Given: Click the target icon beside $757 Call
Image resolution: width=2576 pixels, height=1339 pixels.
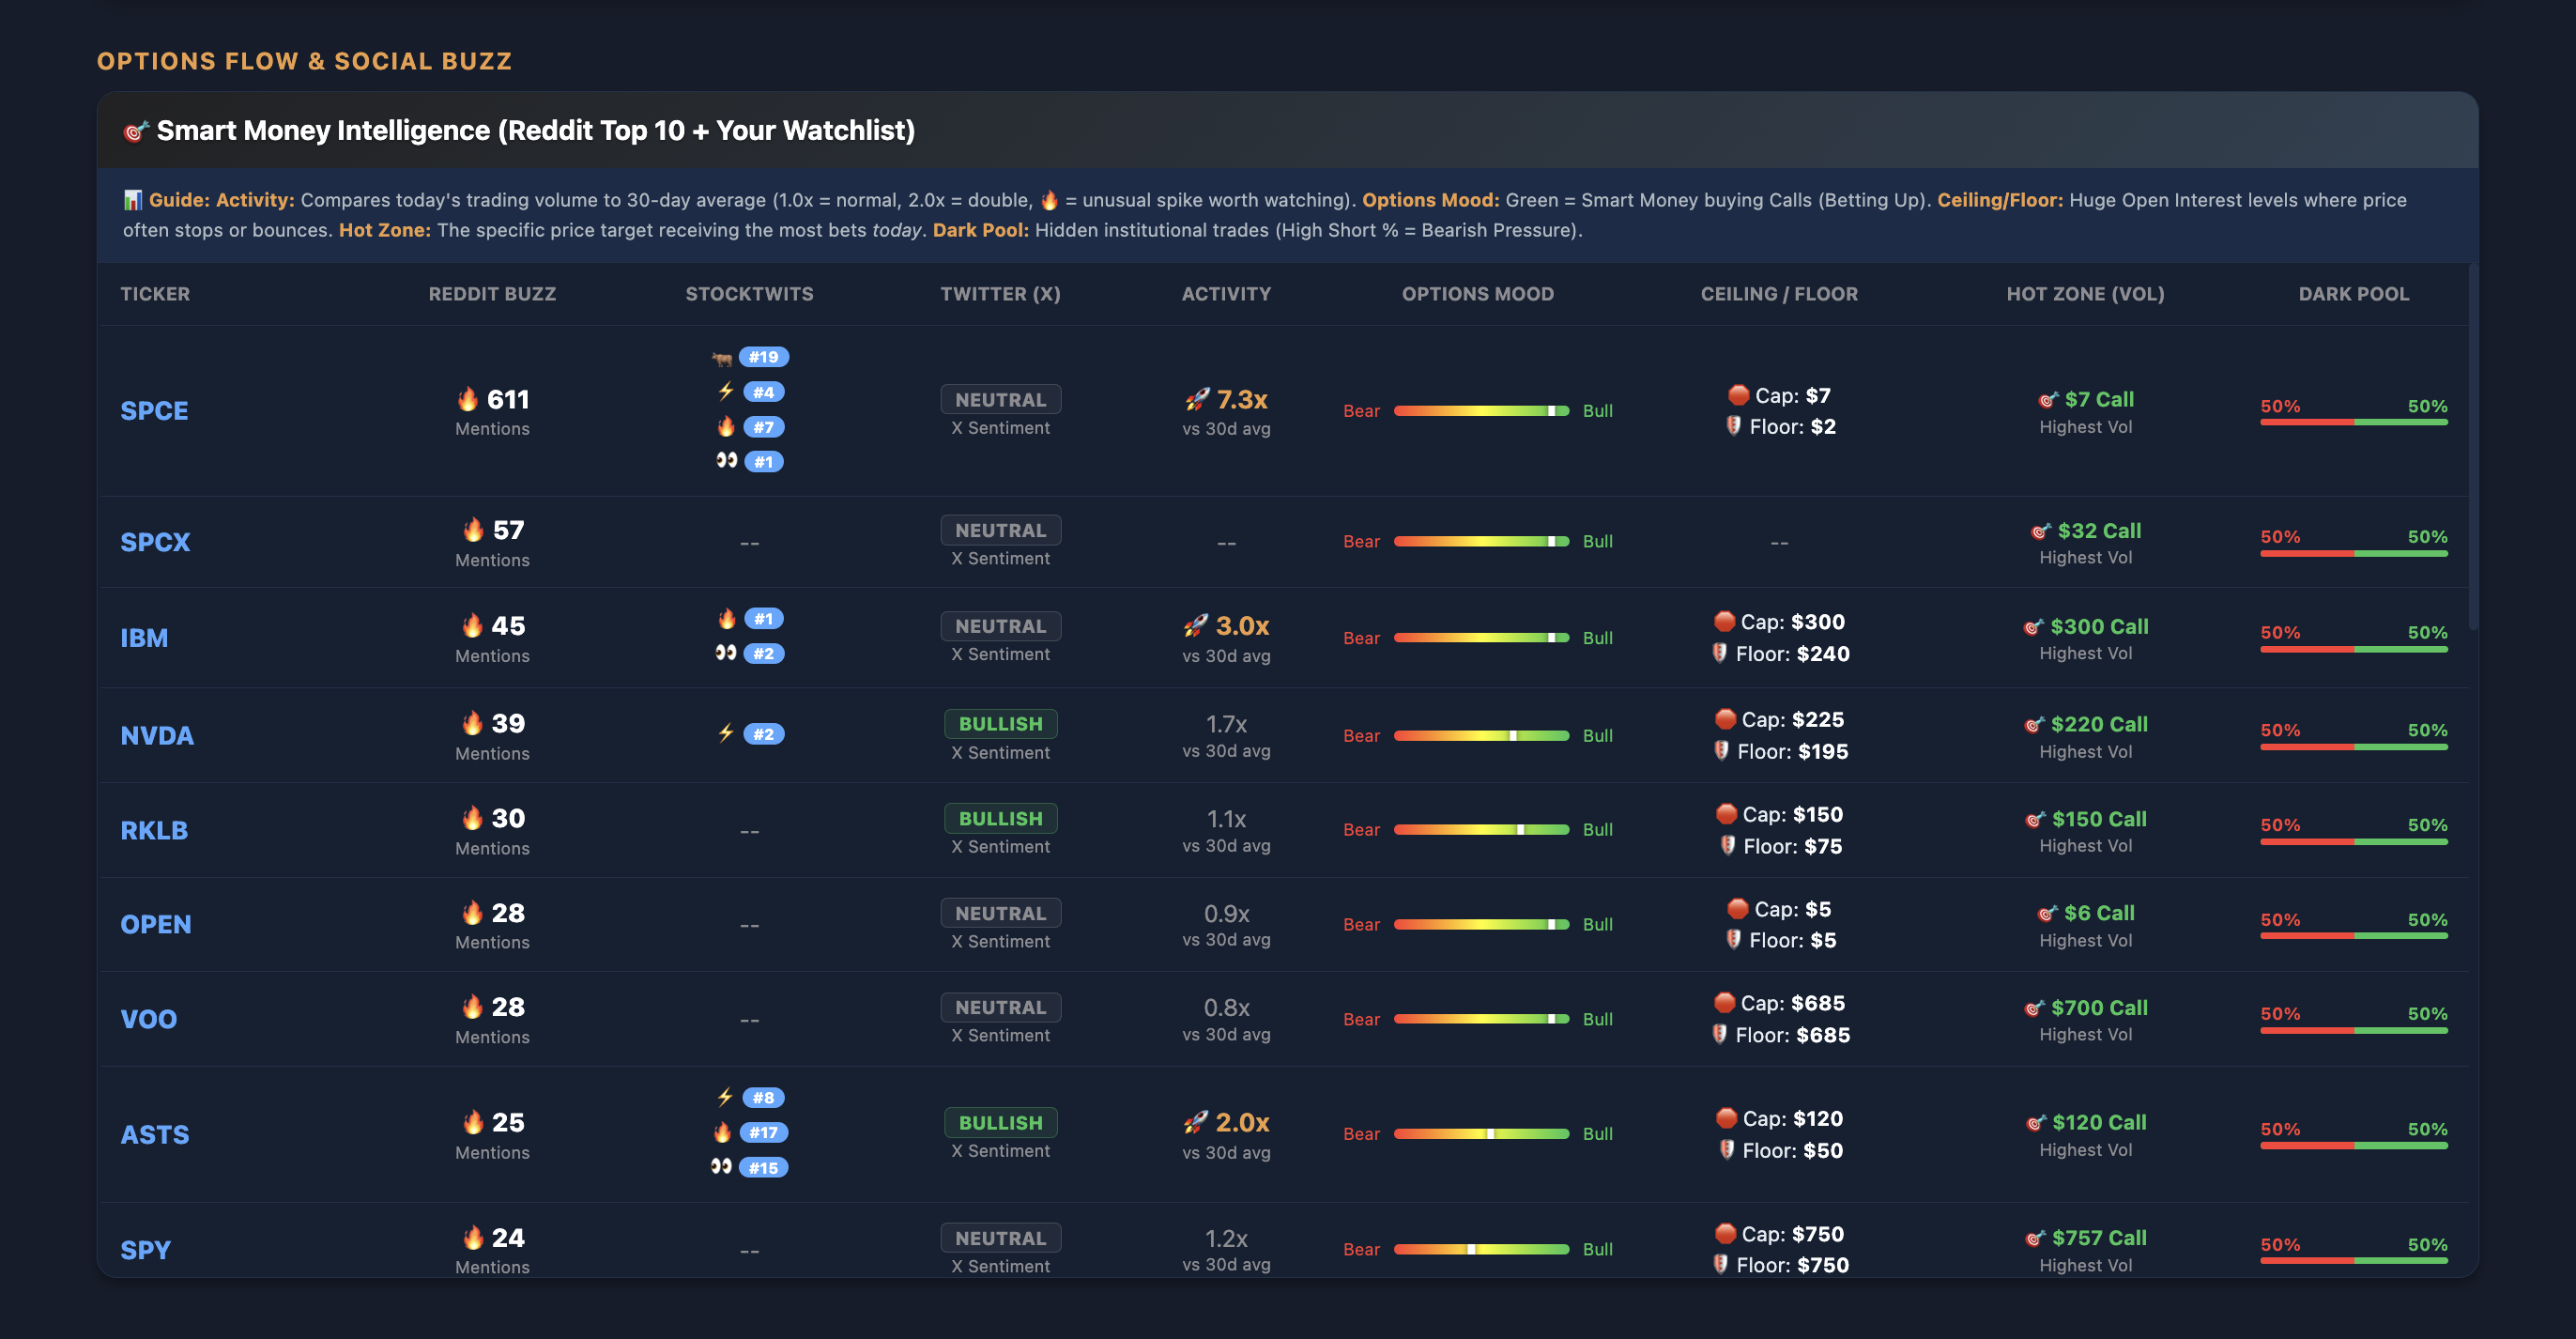Looking at the screenshot, I should [x=2035, y=1238].
